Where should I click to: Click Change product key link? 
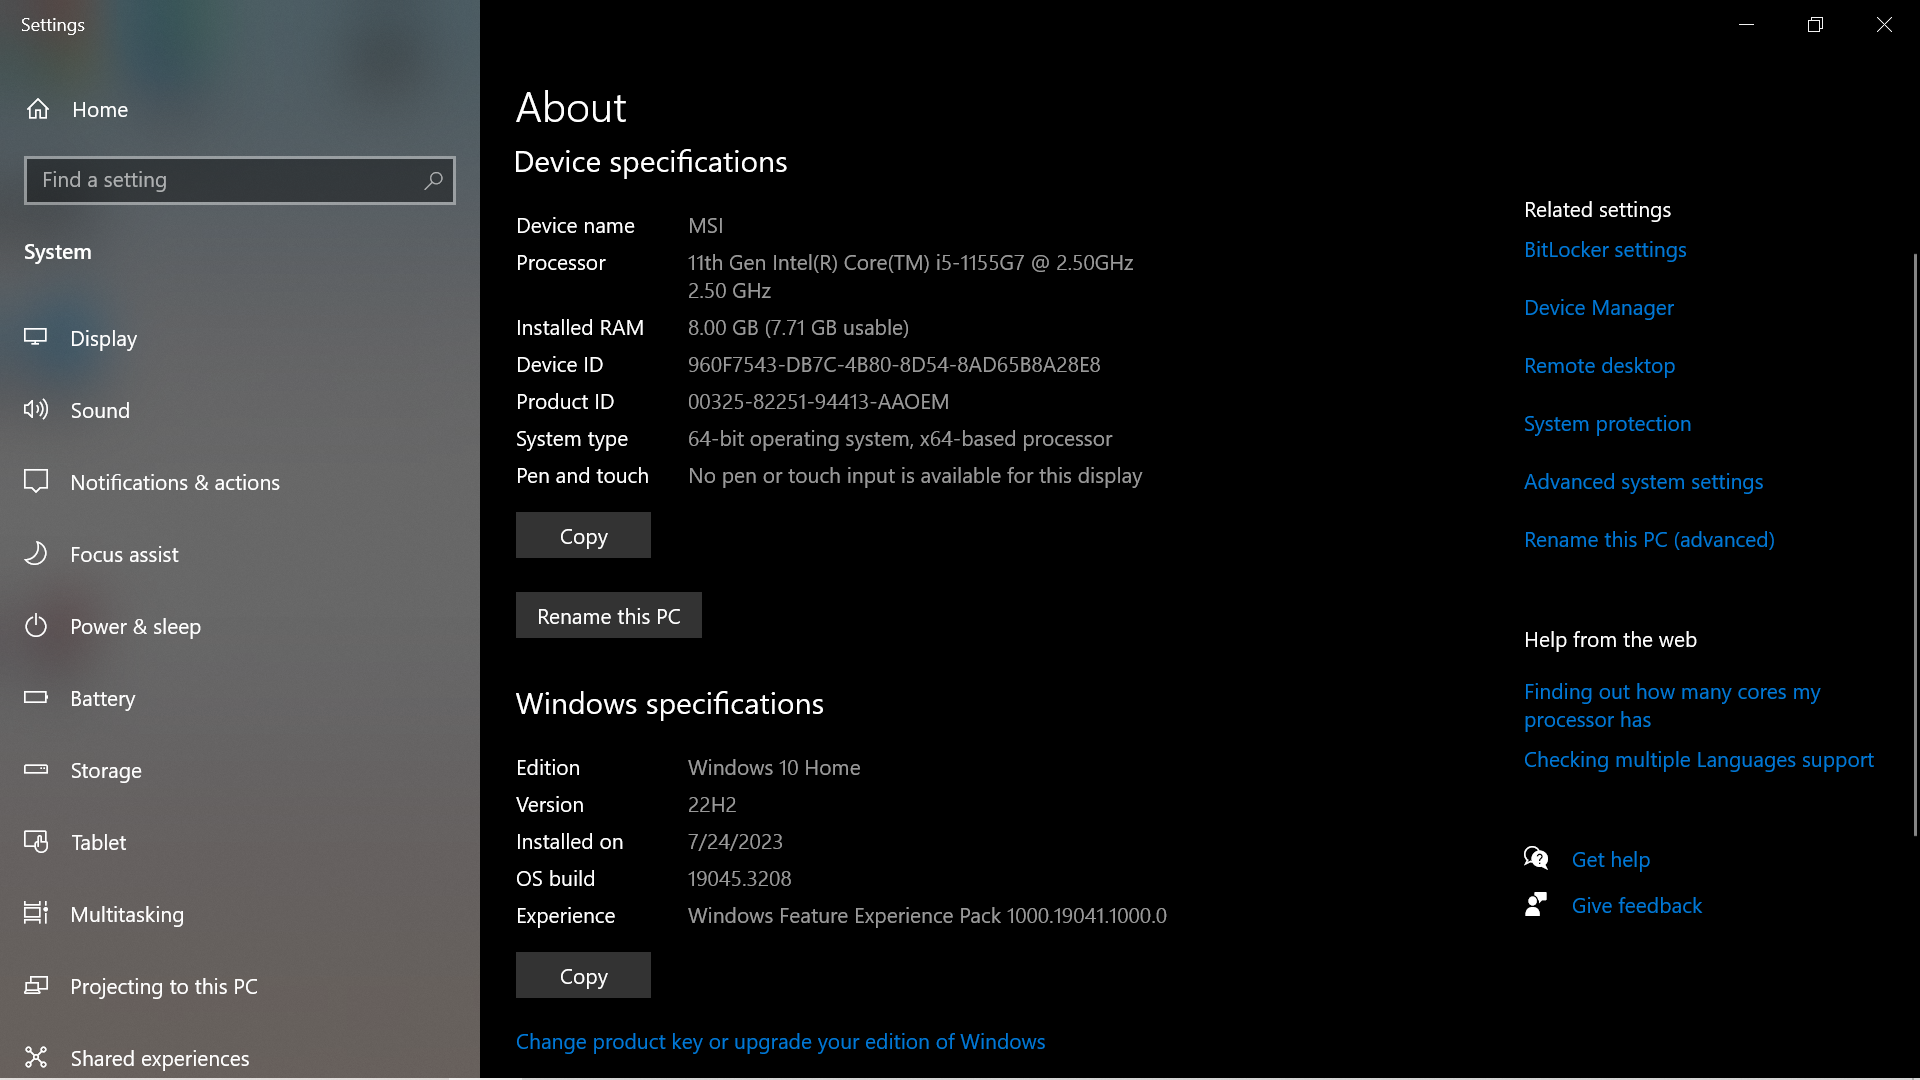tap(780, 1041)
